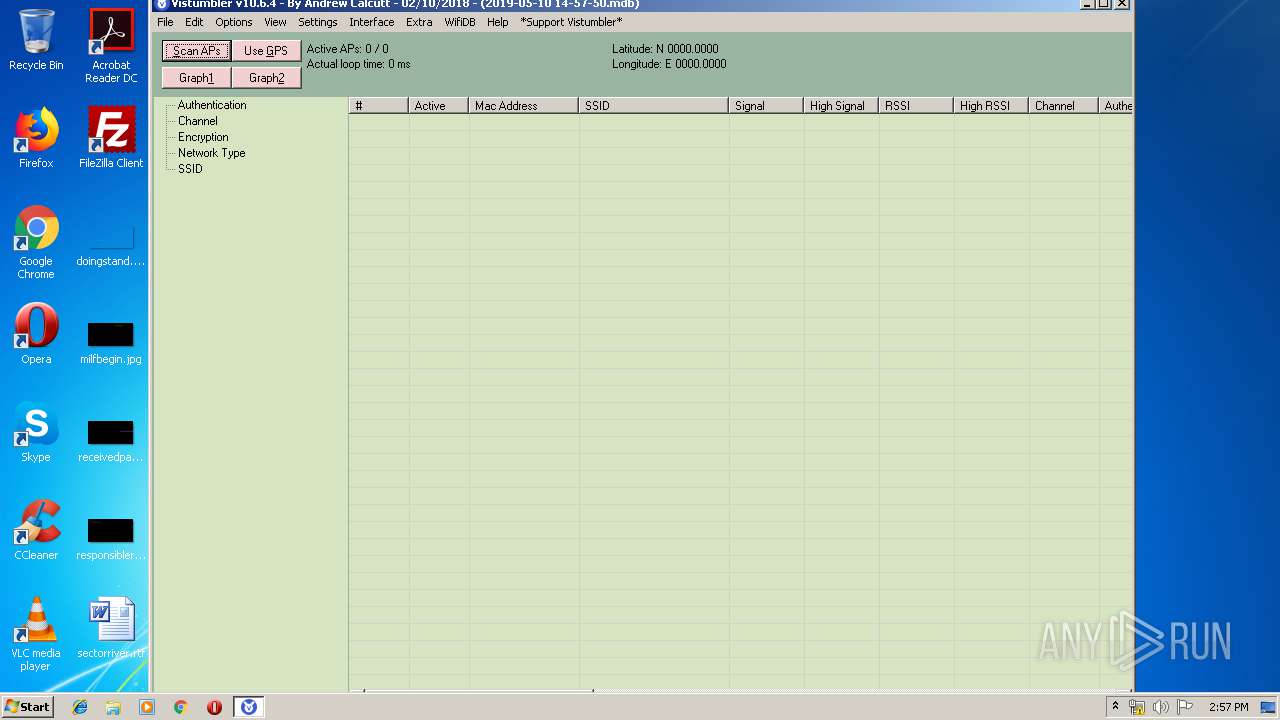Click the Actual loop time label

(x=358, y=64)
